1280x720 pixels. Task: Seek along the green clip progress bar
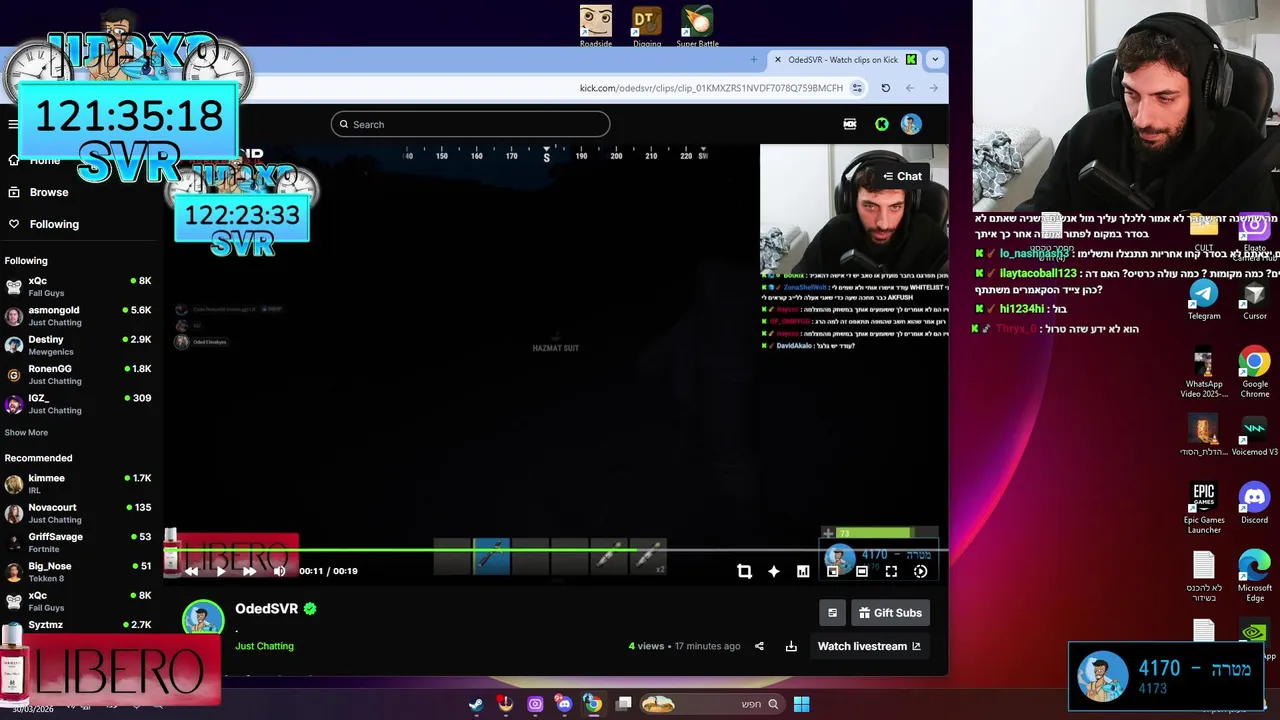556,549
